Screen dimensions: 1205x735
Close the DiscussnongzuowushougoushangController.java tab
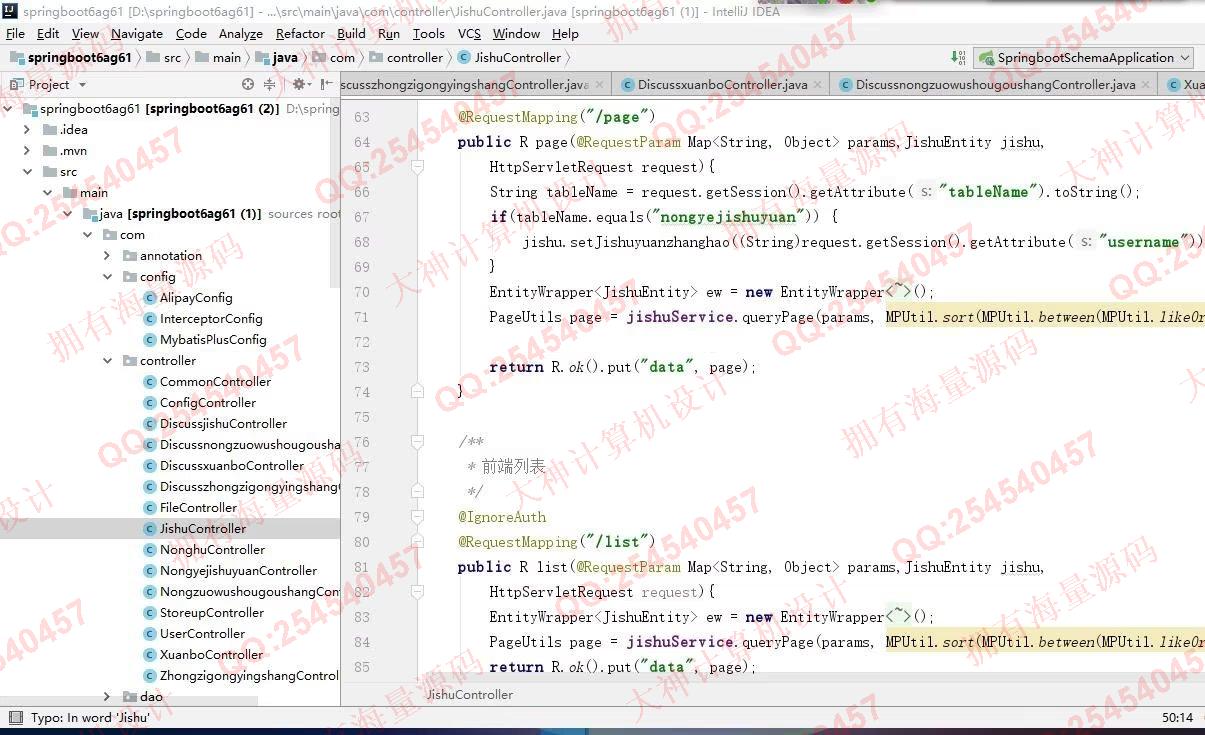[1145, 85]
